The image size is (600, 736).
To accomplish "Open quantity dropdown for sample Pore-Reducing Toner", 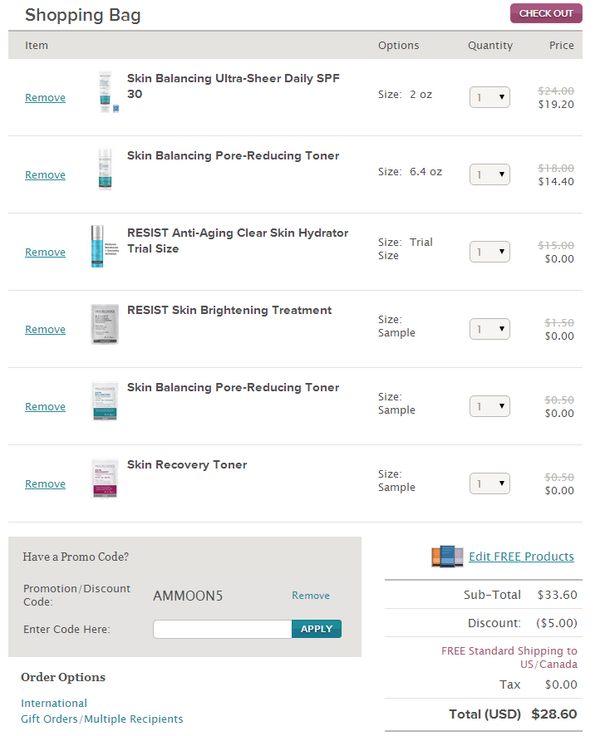I will (x=490, y=406).
